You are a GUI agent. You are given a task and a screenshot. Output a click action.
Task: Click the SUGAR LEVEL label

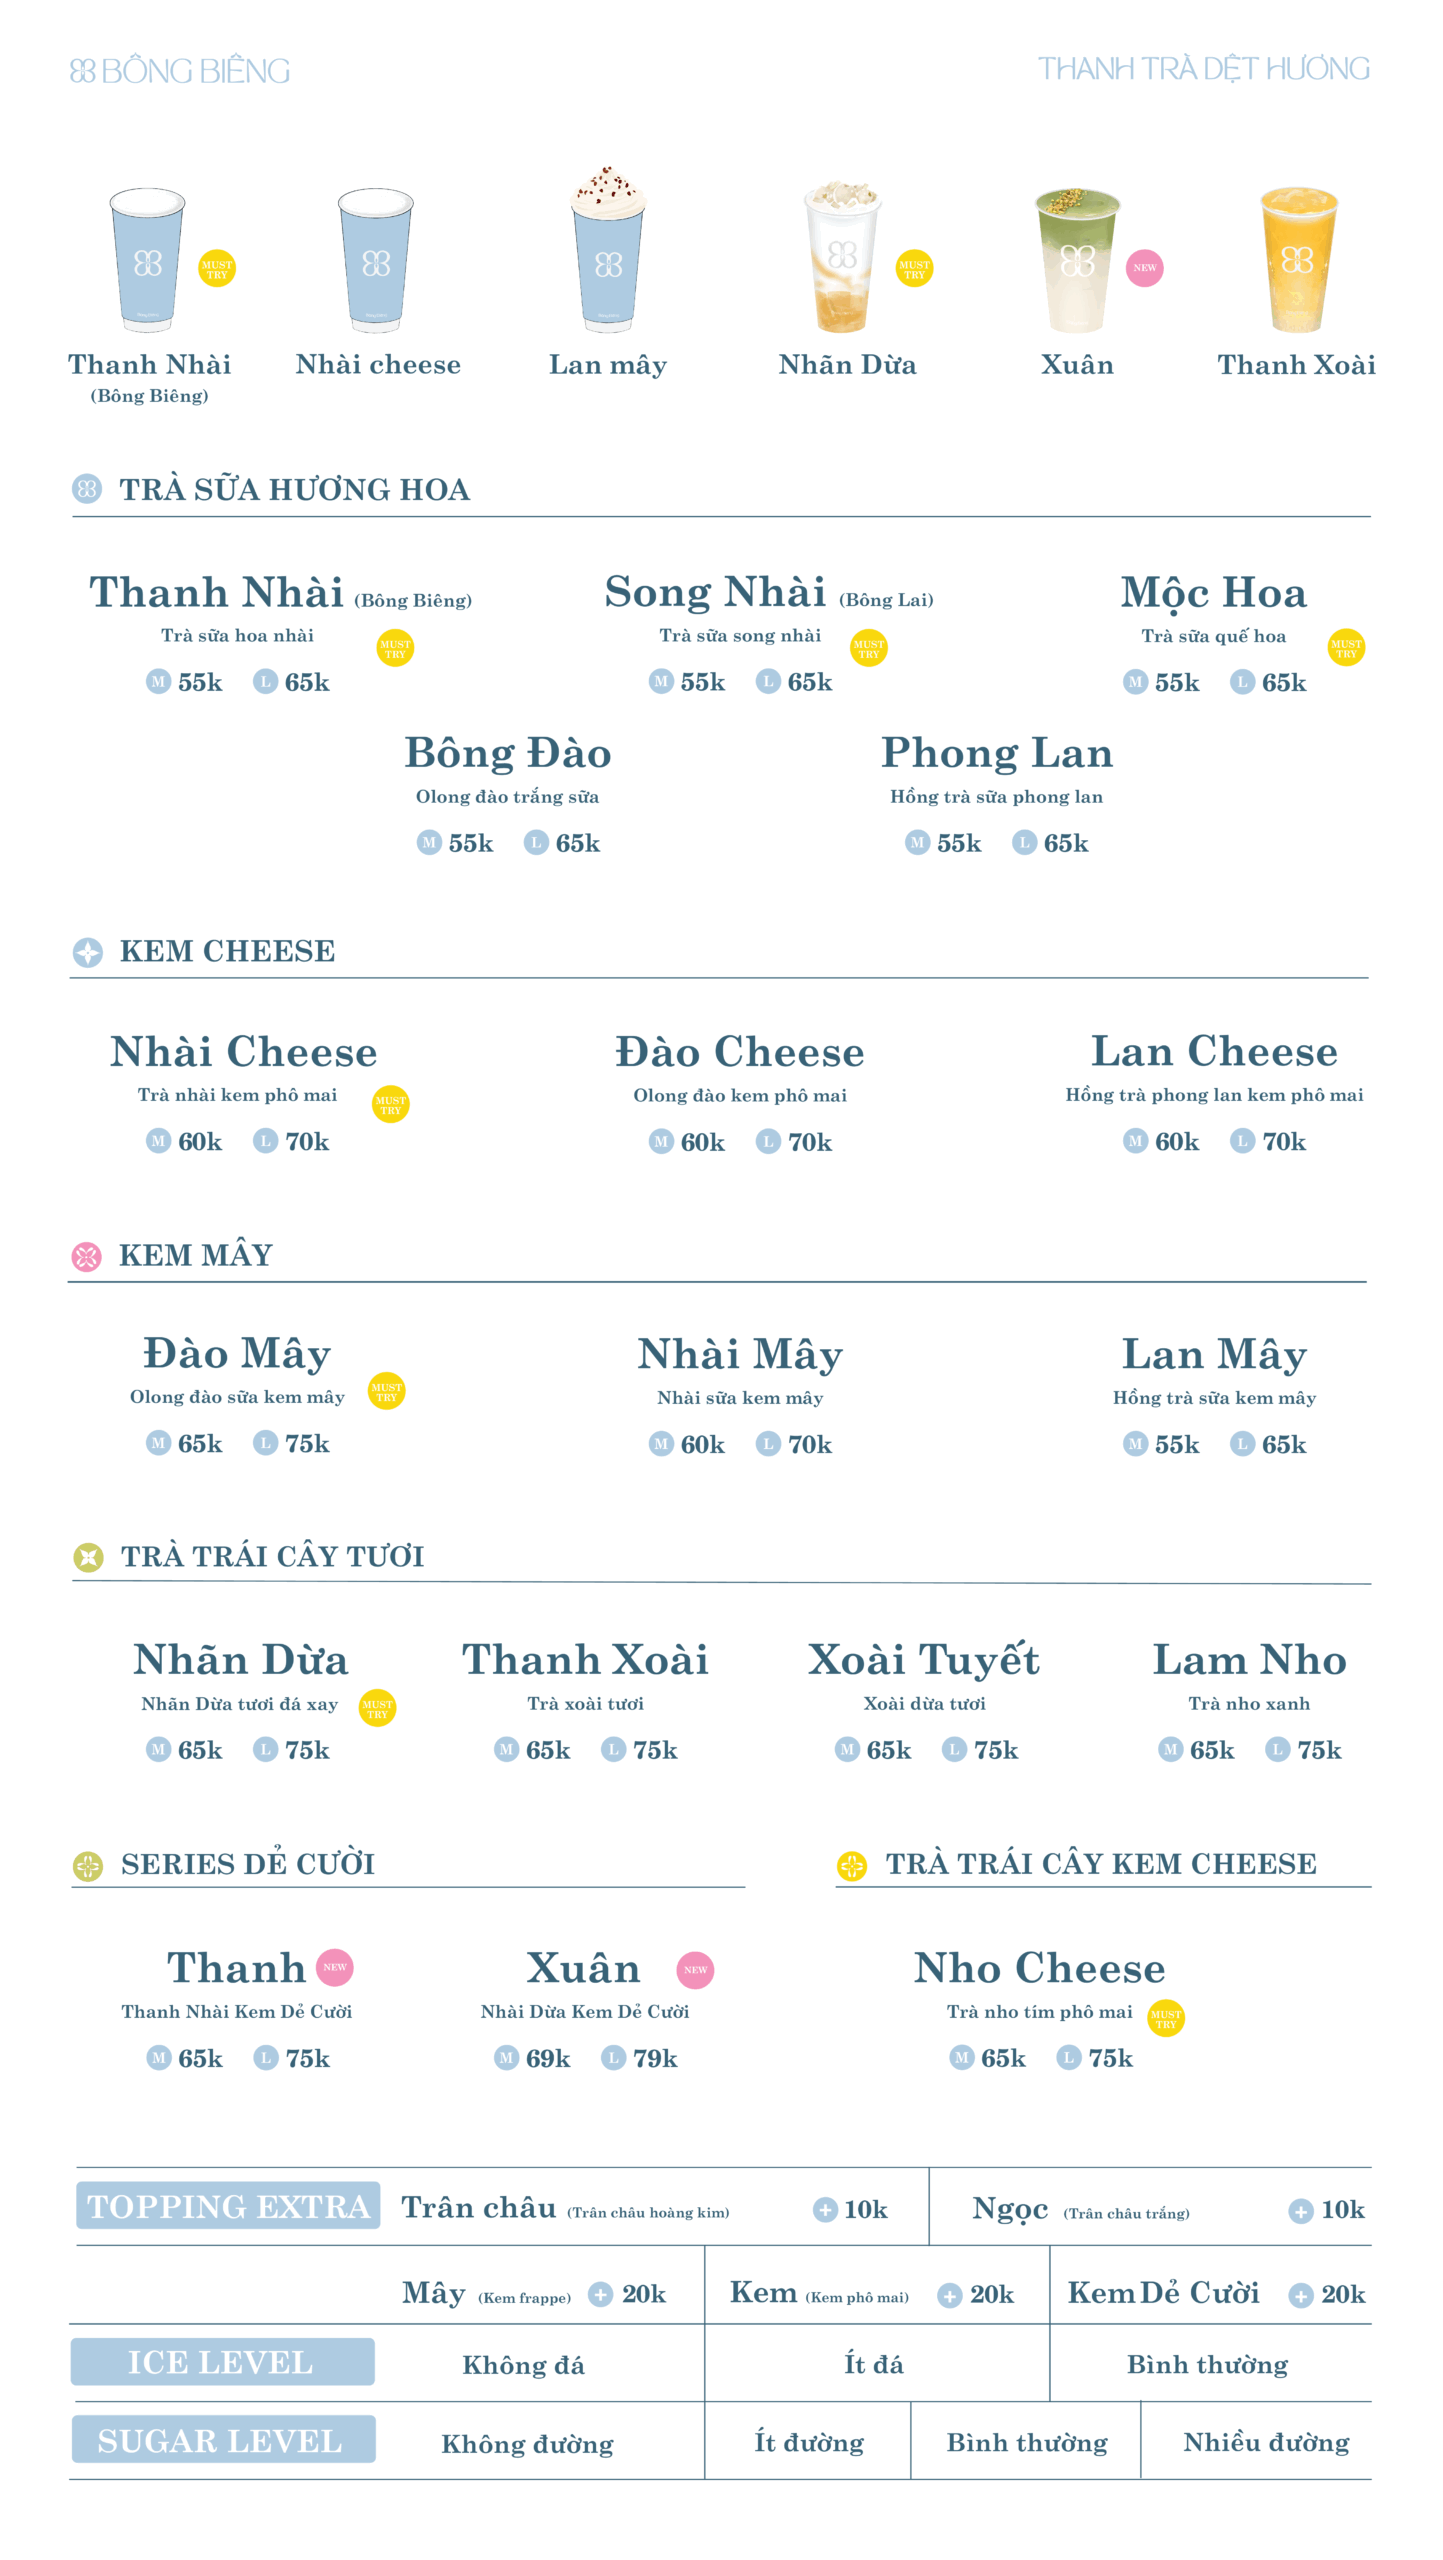coord(222,2441)
